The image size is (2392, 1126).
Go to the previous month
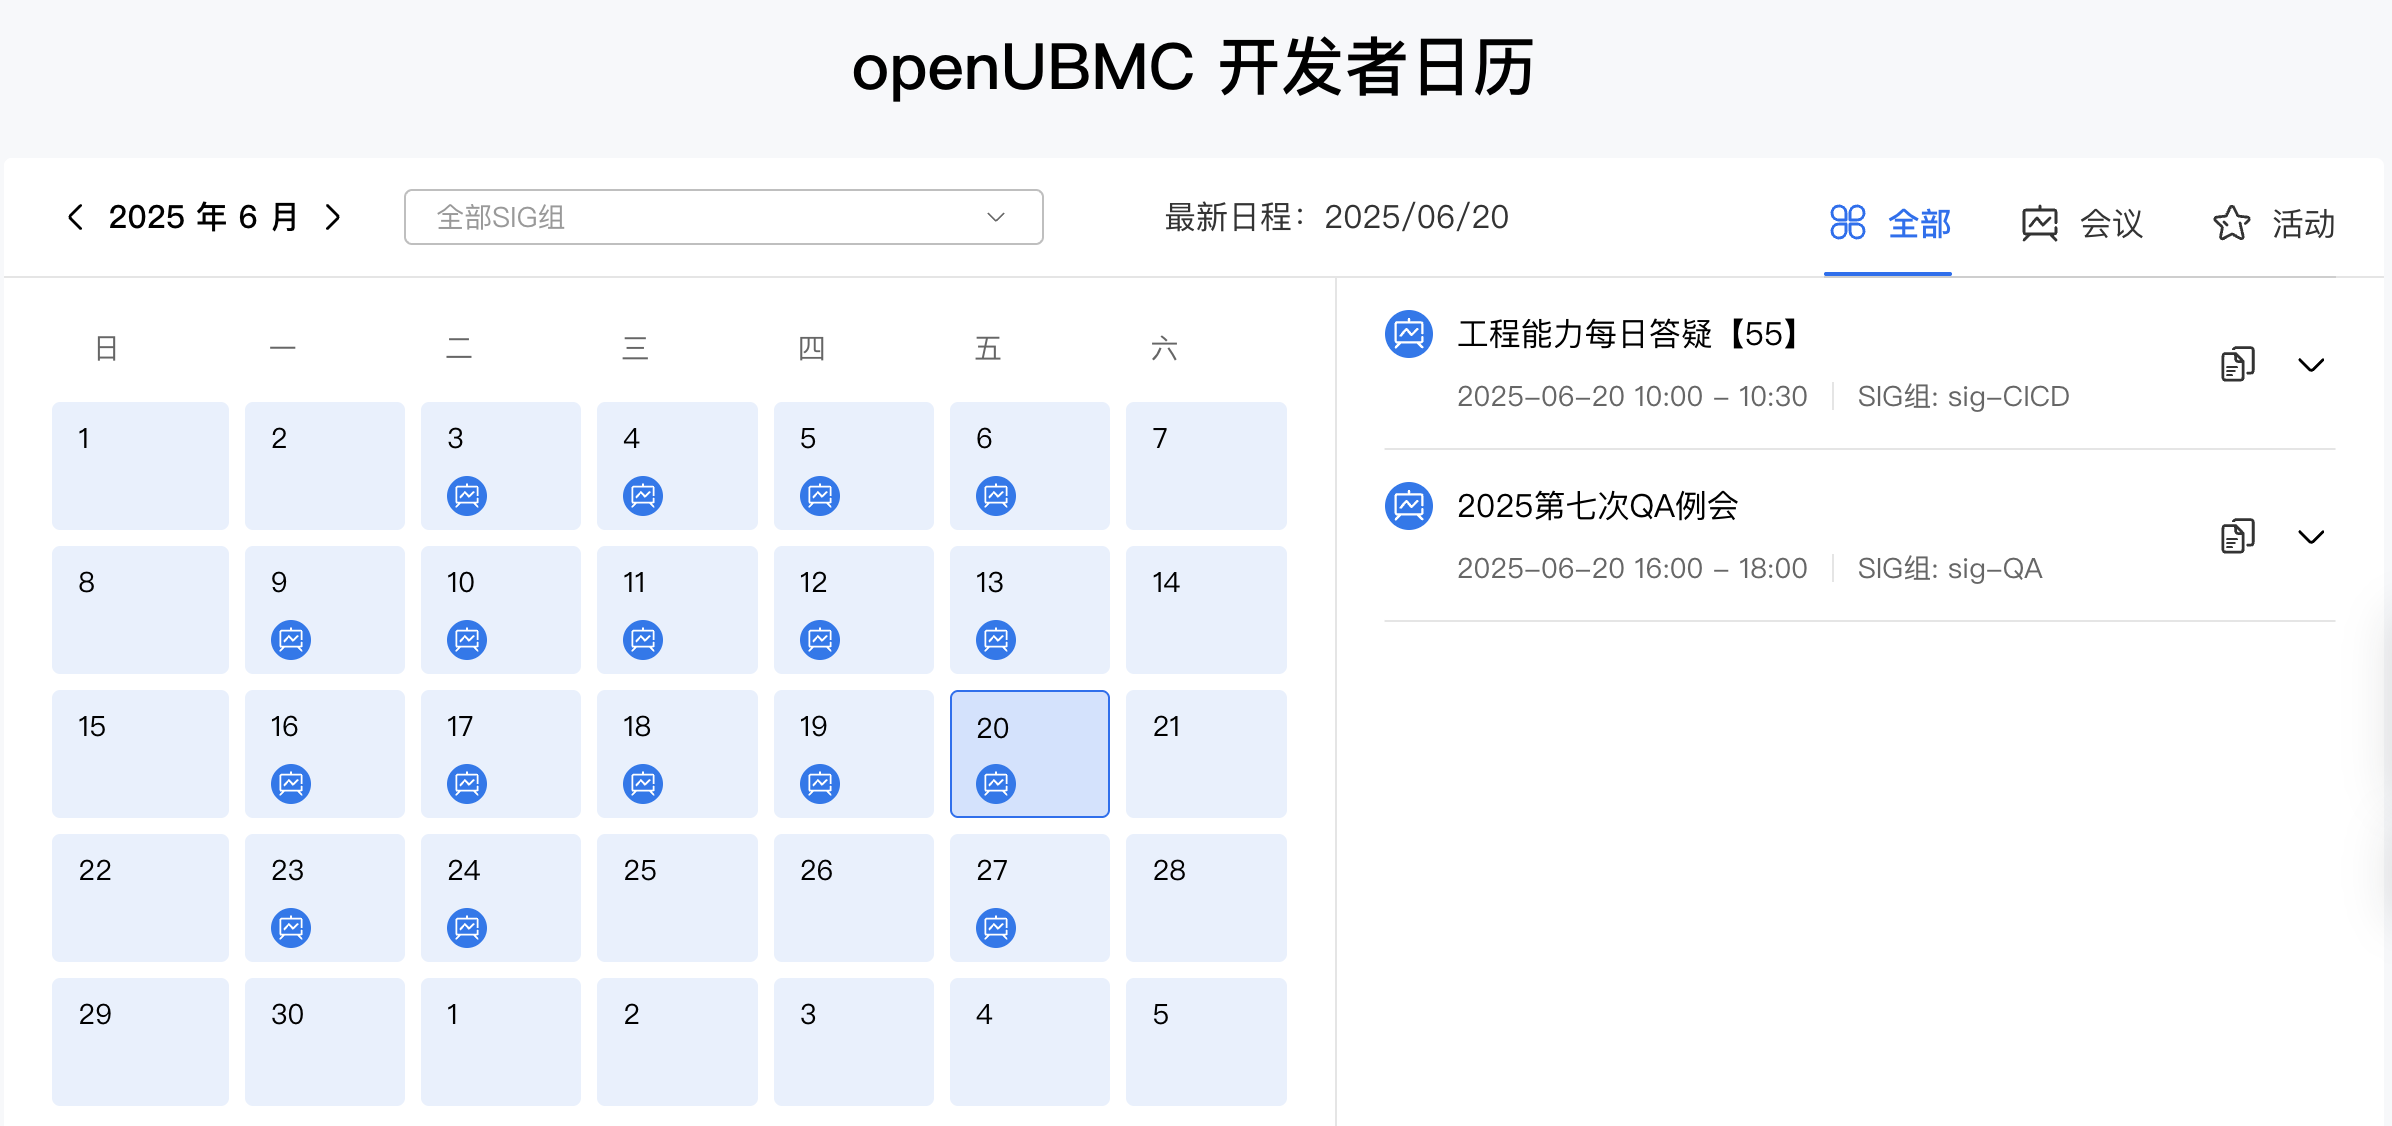pyautogui.click(x=77, y=216)
